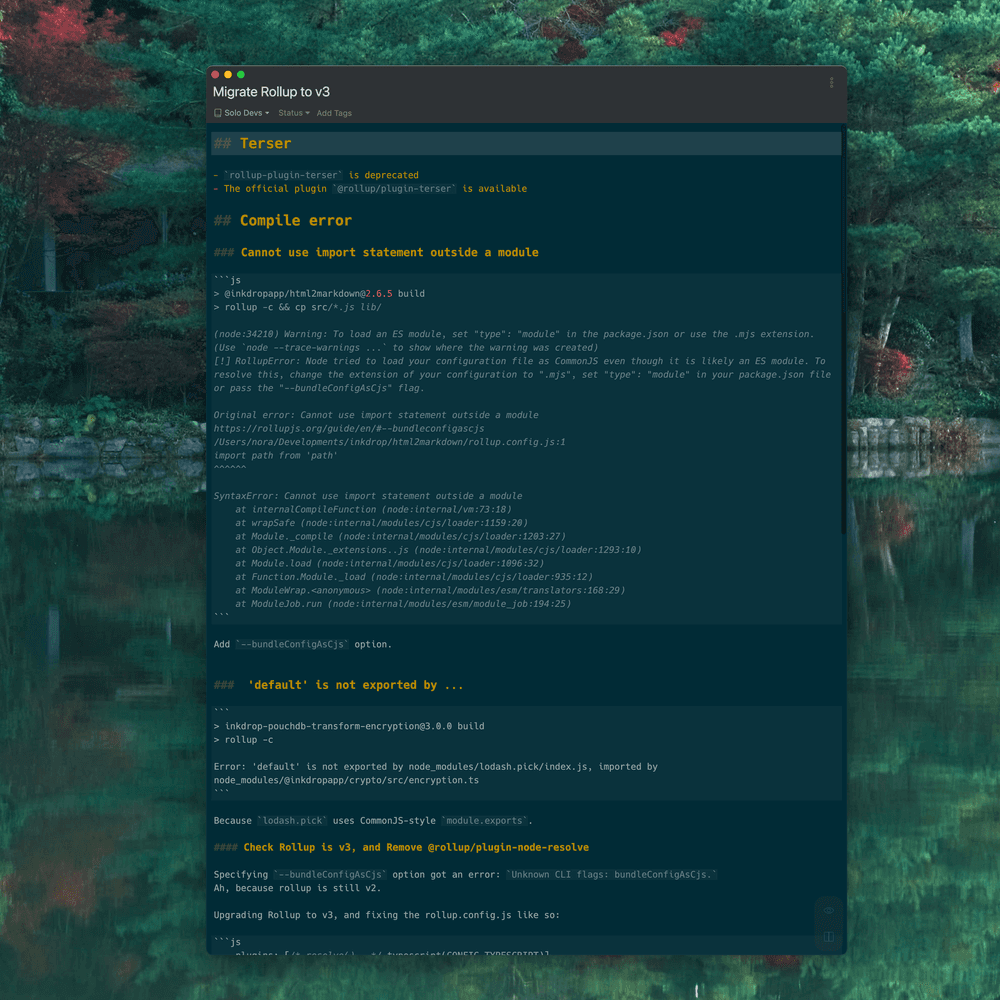Toggle preview mode with the eye icon

point(828,911)
